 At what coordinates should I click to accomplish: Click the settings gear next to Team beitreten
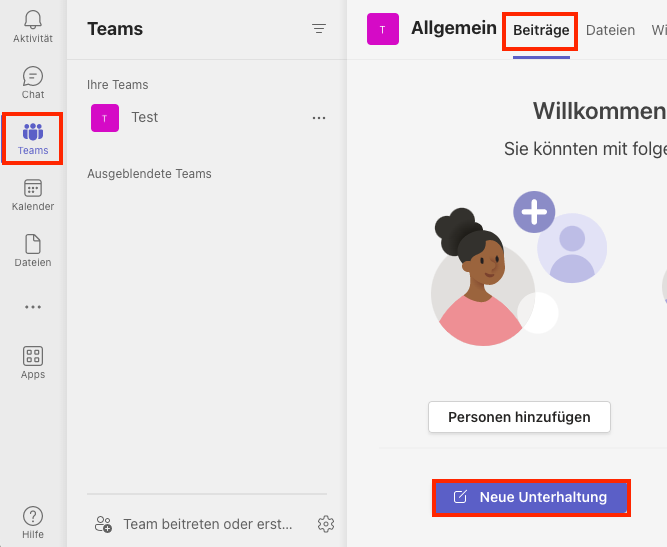point(326,524)
